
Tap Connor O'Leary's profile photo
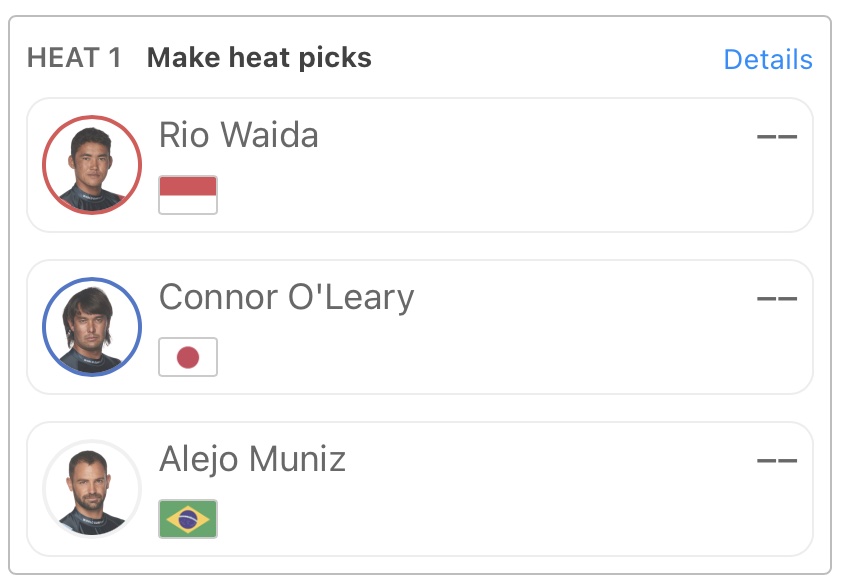92,327
